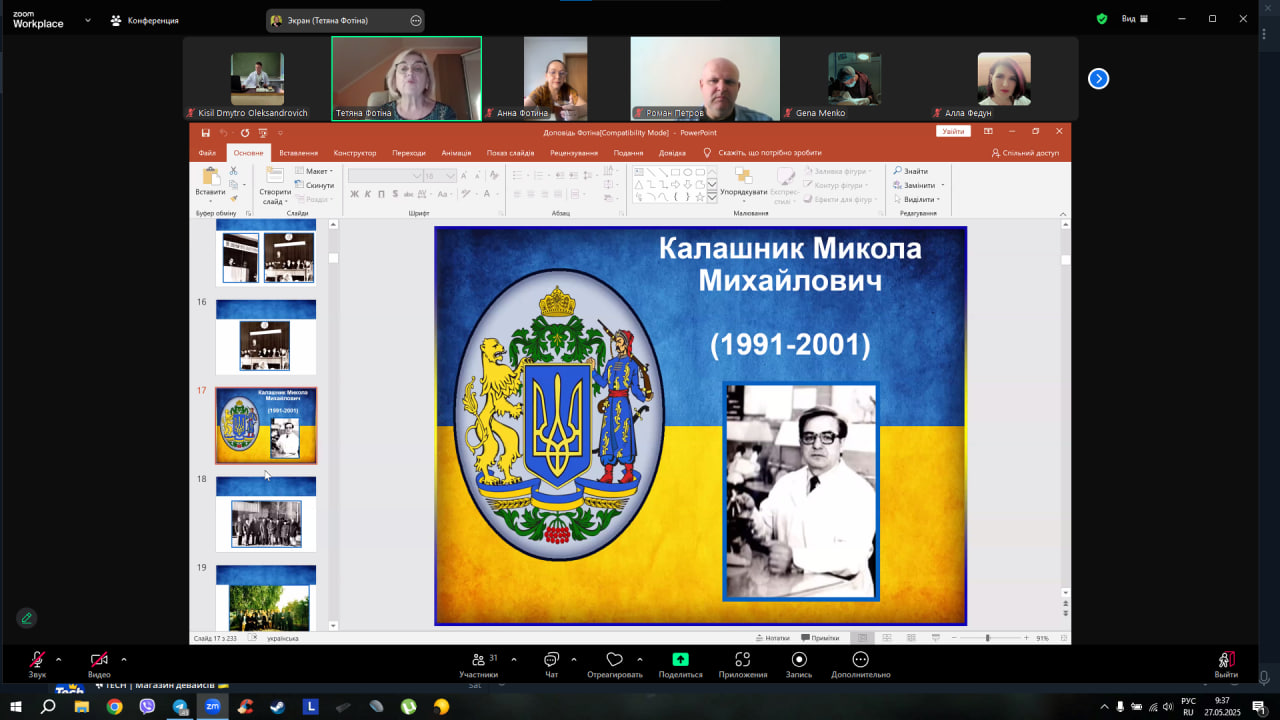Click Упорядкувати arrange button
1280x720 pixels.
click(x=743, y=184)
